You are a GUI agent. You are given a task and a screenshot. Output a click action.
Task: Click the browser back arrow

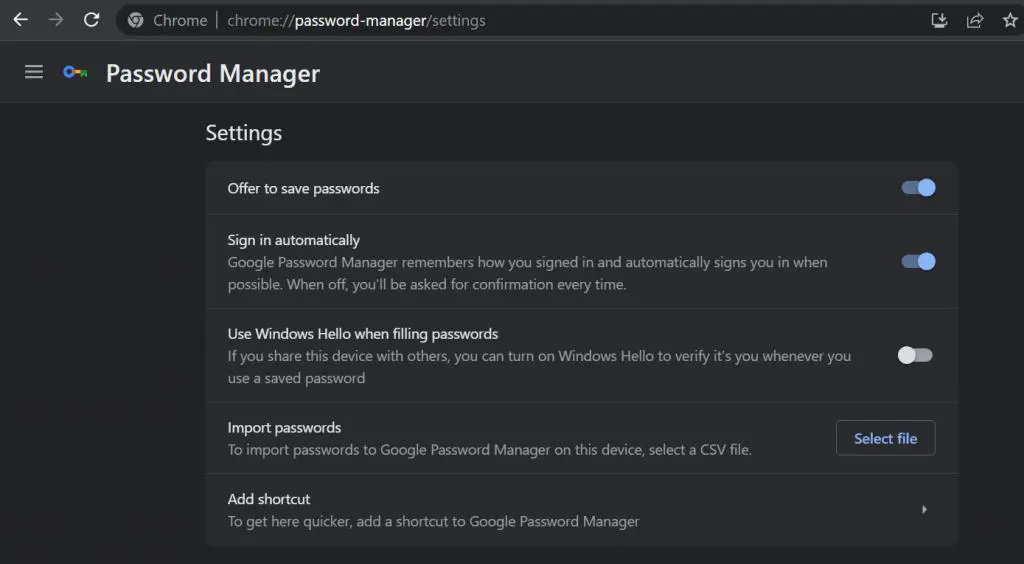tap(20, 20)
